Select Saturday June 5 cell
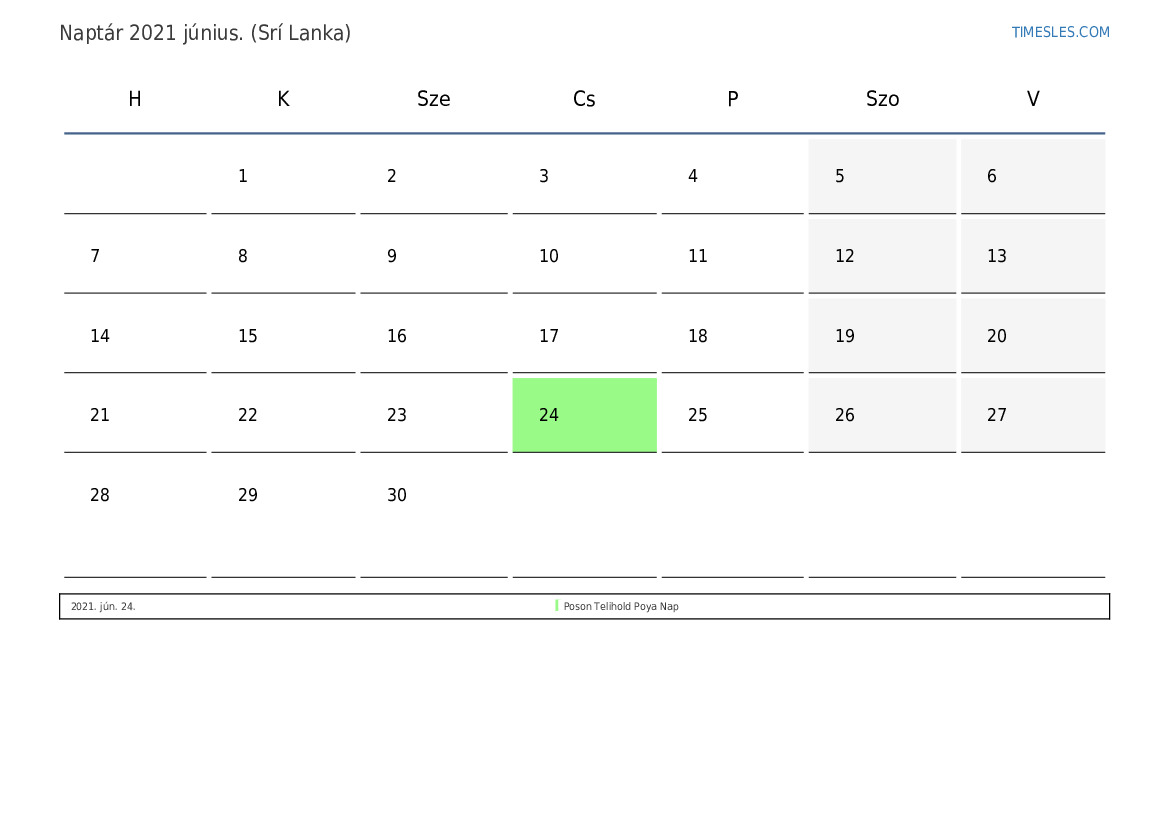This screenshot has height=827, width=1169. pyautogui.click(x=882, y=176)
